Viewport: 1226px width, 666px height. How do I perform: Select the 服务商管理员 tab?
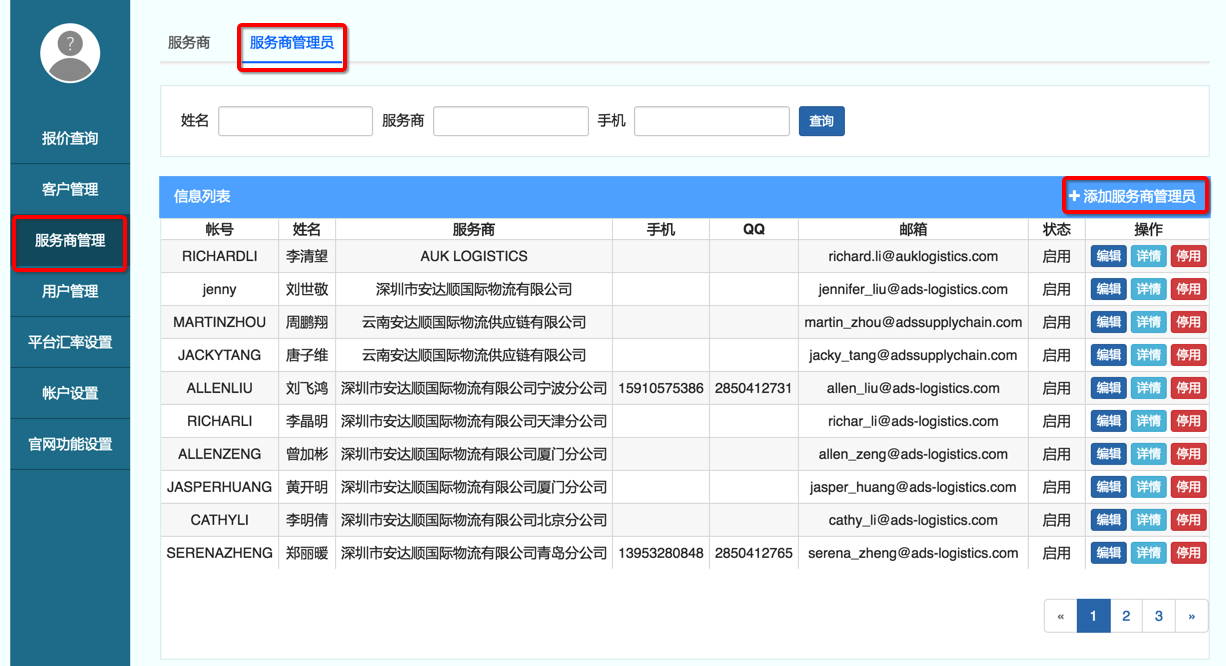tap(292, 43)
